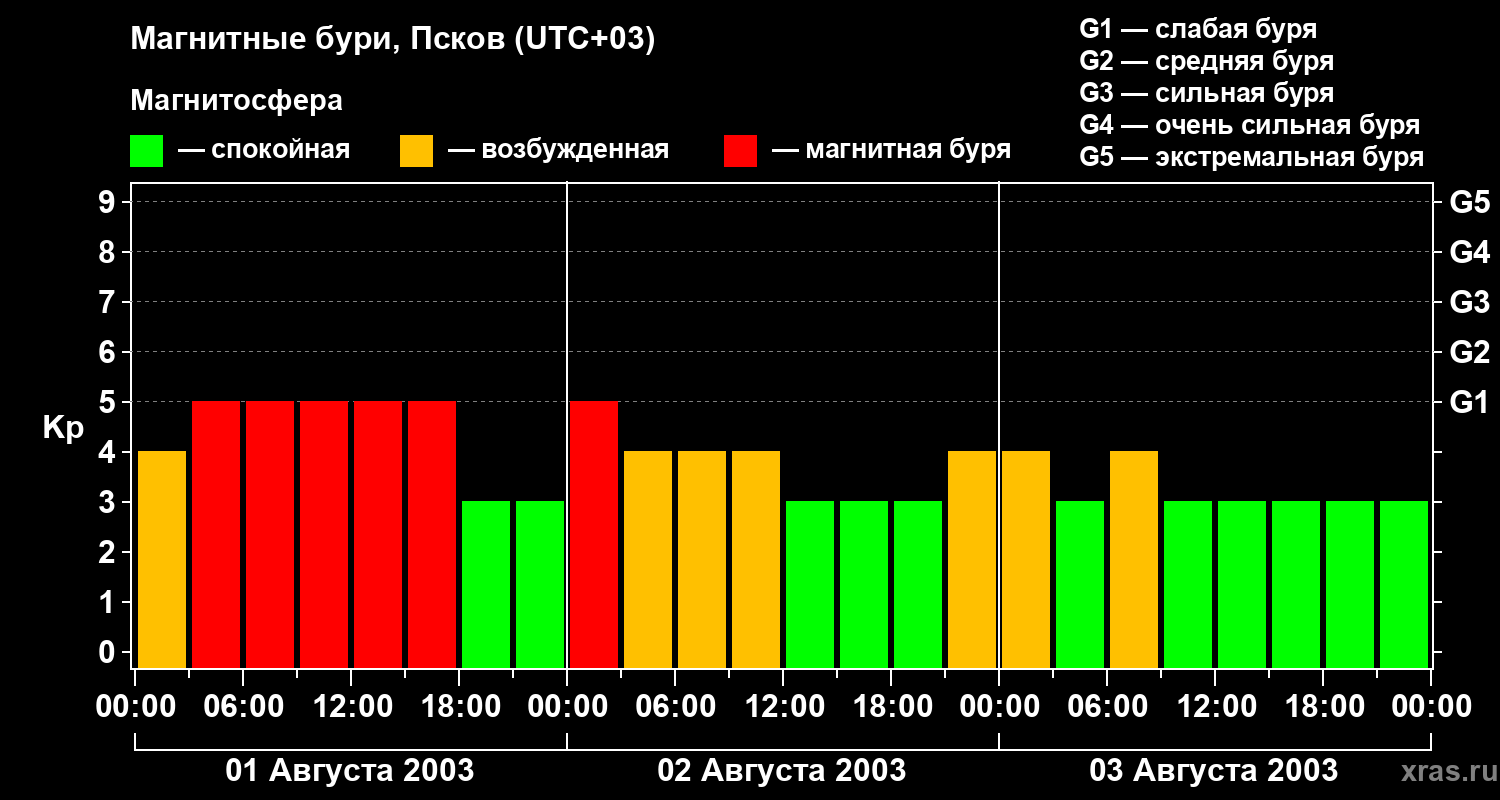The width and height of the screenshot is (1500, 800).
Task: Click the 'G4' right axis label
Action: 1470,252
